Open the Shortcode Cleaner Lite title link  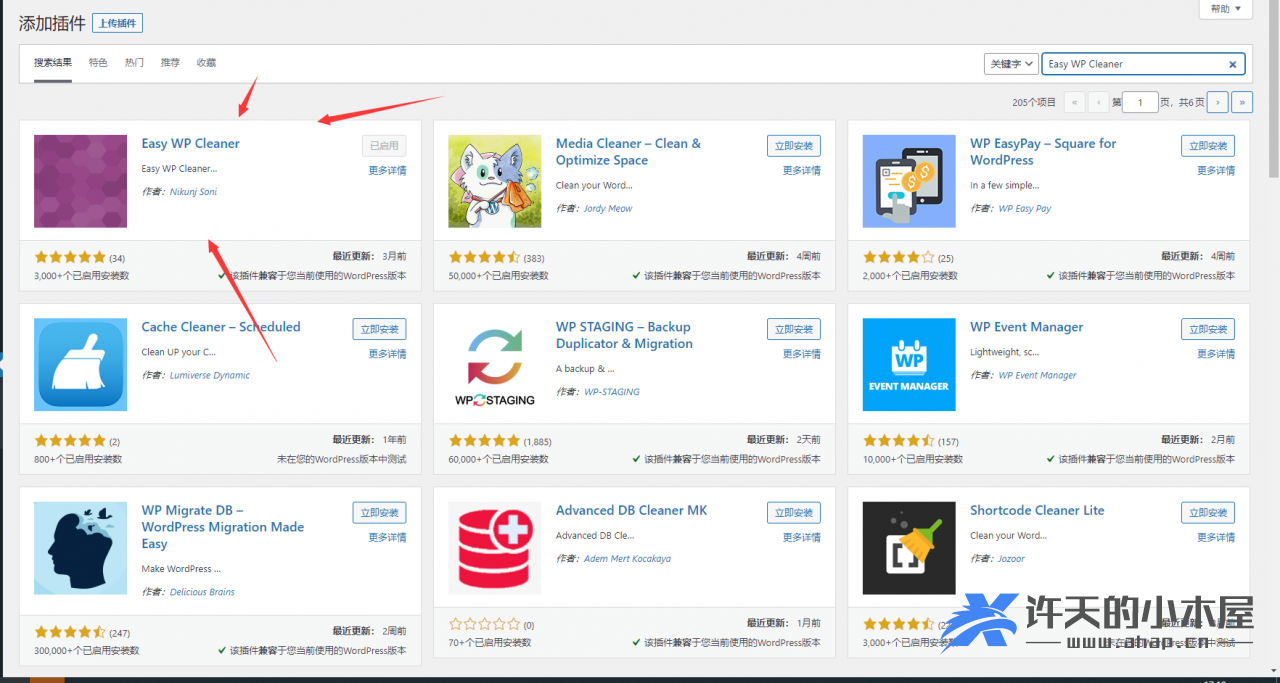click(x=1037, y=510)
